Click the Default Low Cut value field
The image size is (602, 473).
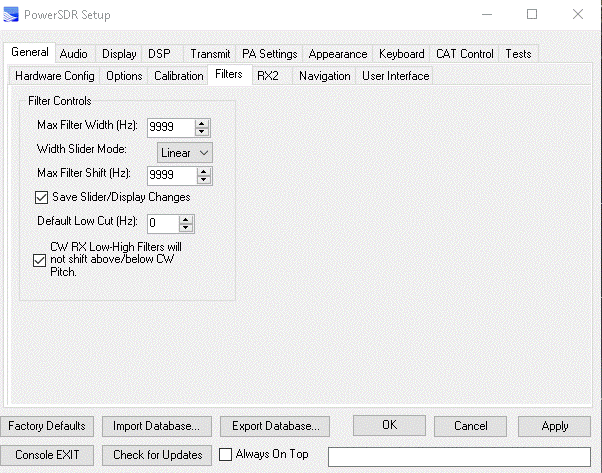coord(164,223)
